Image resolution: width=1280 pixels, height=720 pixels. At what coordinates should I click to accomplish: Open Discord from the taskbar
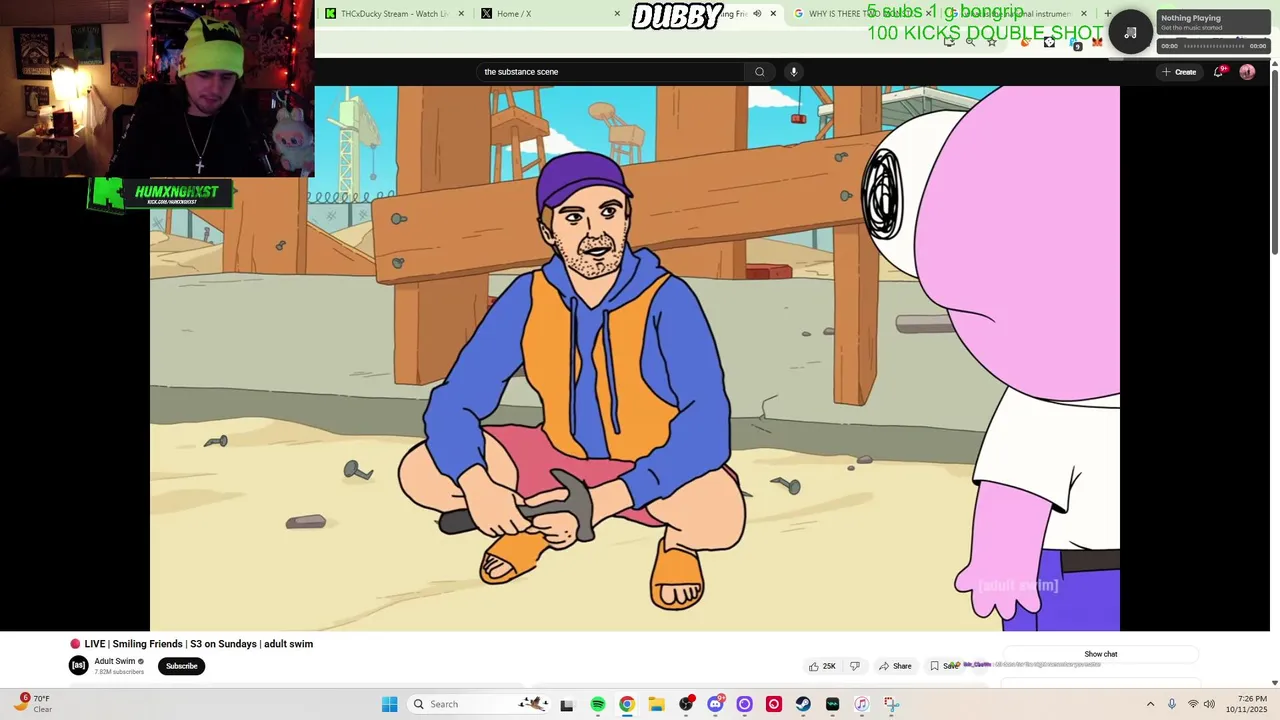[x=715, y=704]
